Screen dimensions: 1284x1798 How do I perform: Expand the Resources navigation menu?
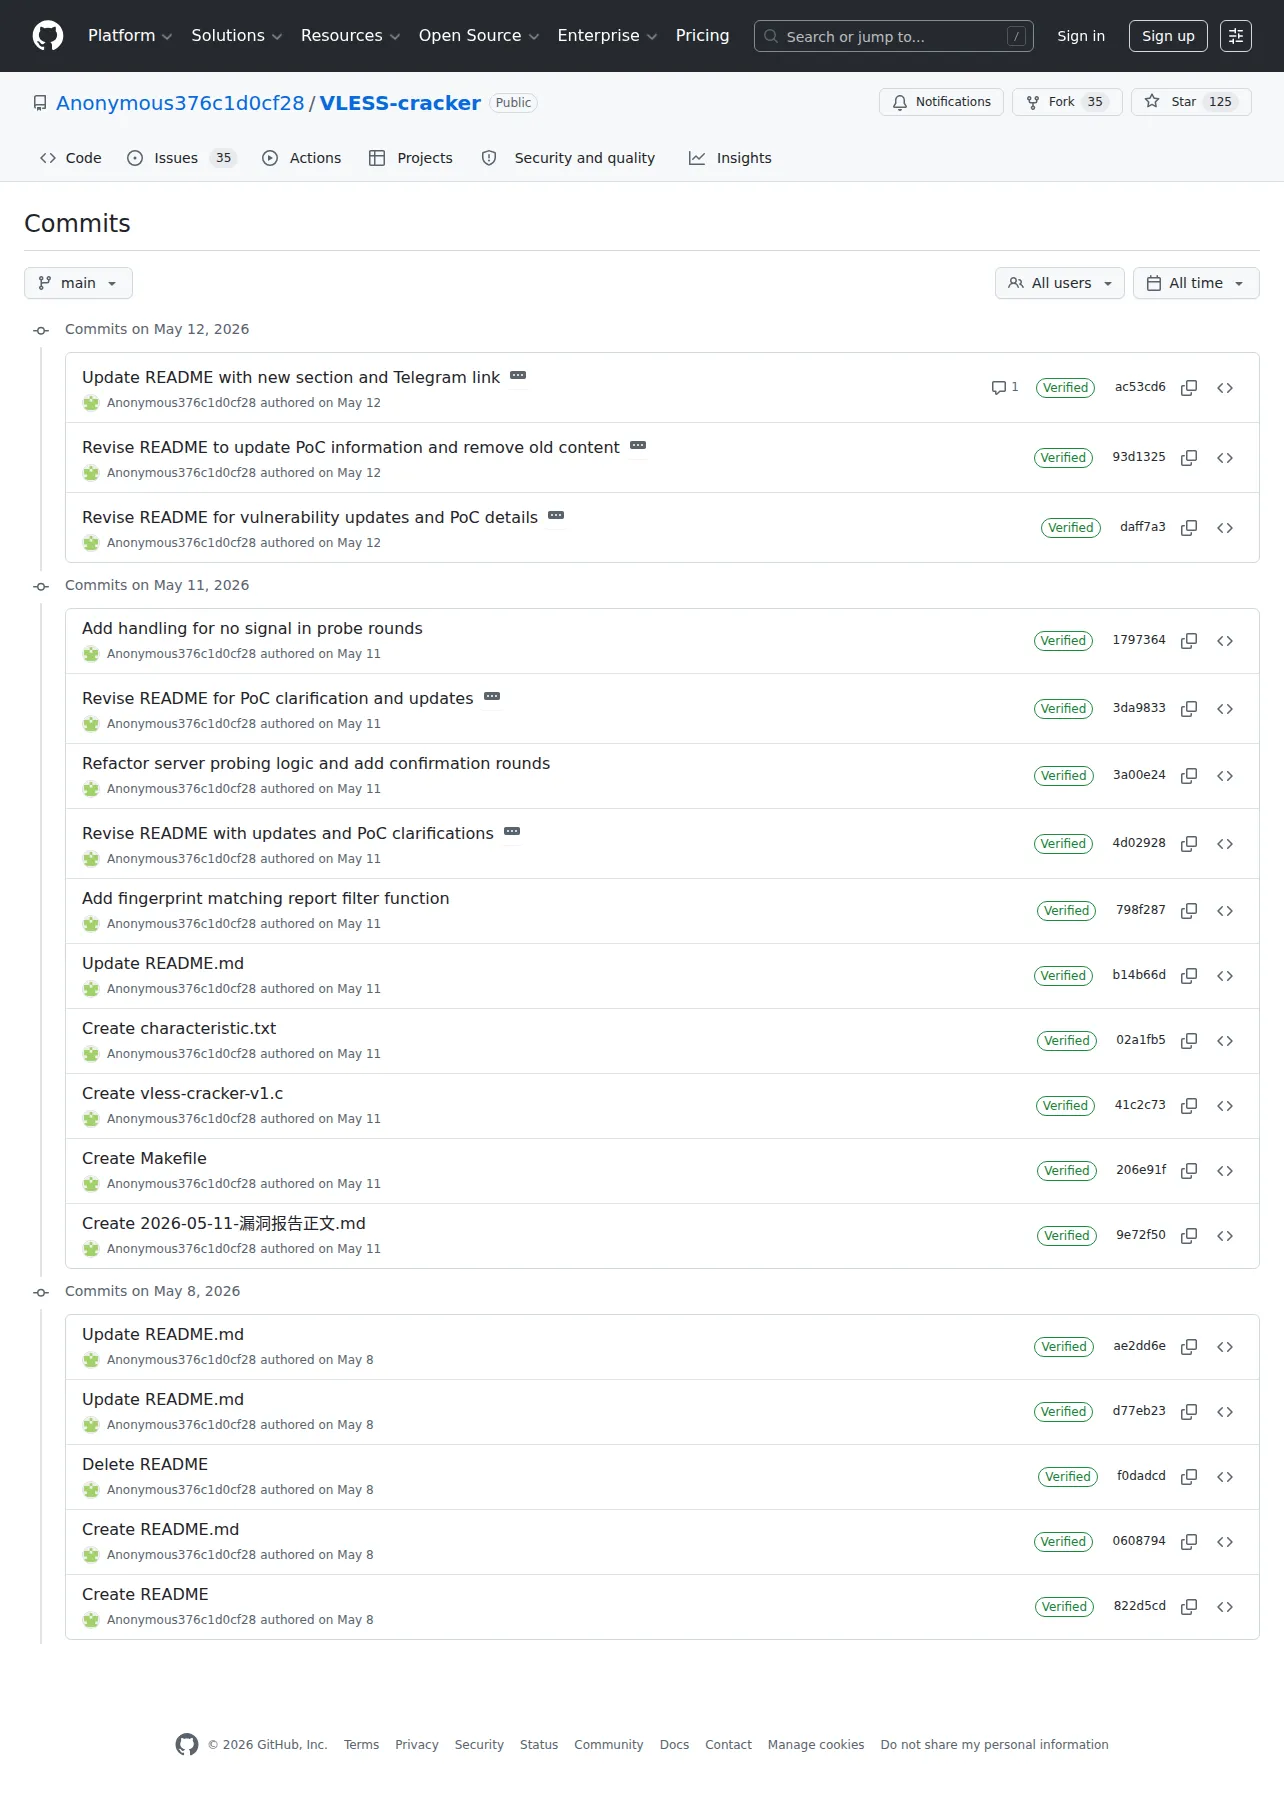350,36
